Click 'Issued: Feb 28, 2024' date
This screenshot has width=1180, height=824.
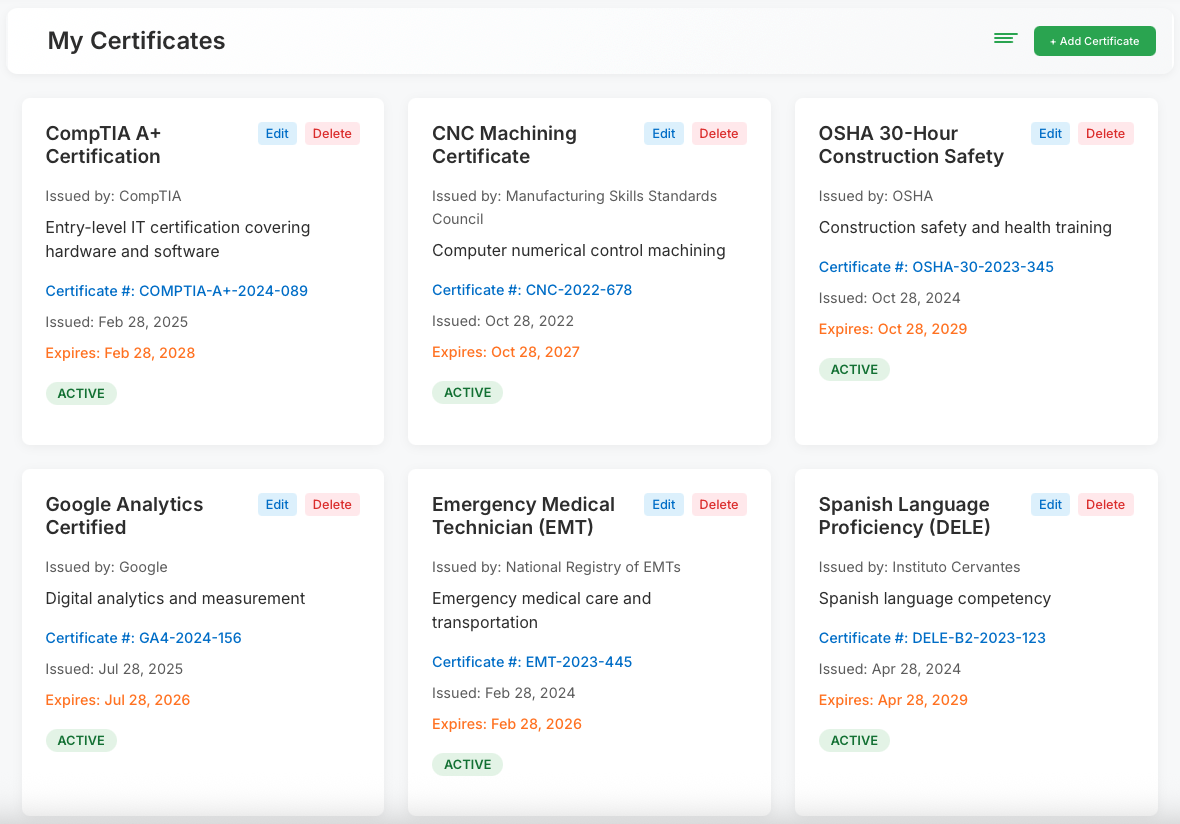pyautogui.click(x=503, y=693)
